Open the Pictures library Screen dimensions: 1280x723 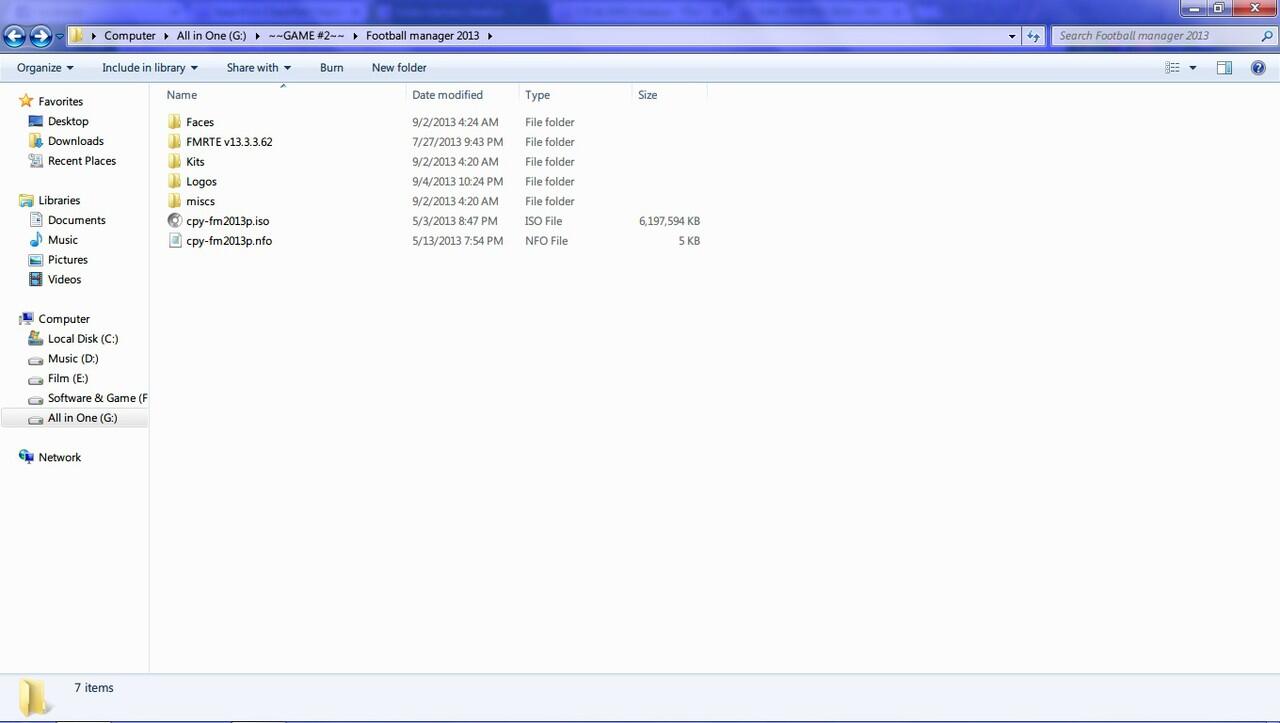pyautogui.click(x=68, y=260)
